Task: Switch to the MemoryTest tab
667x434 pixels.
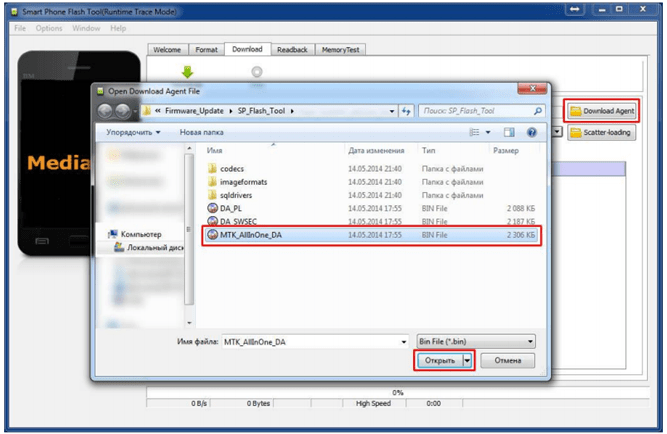Action: pyautogui.click(x=342, y=49)
